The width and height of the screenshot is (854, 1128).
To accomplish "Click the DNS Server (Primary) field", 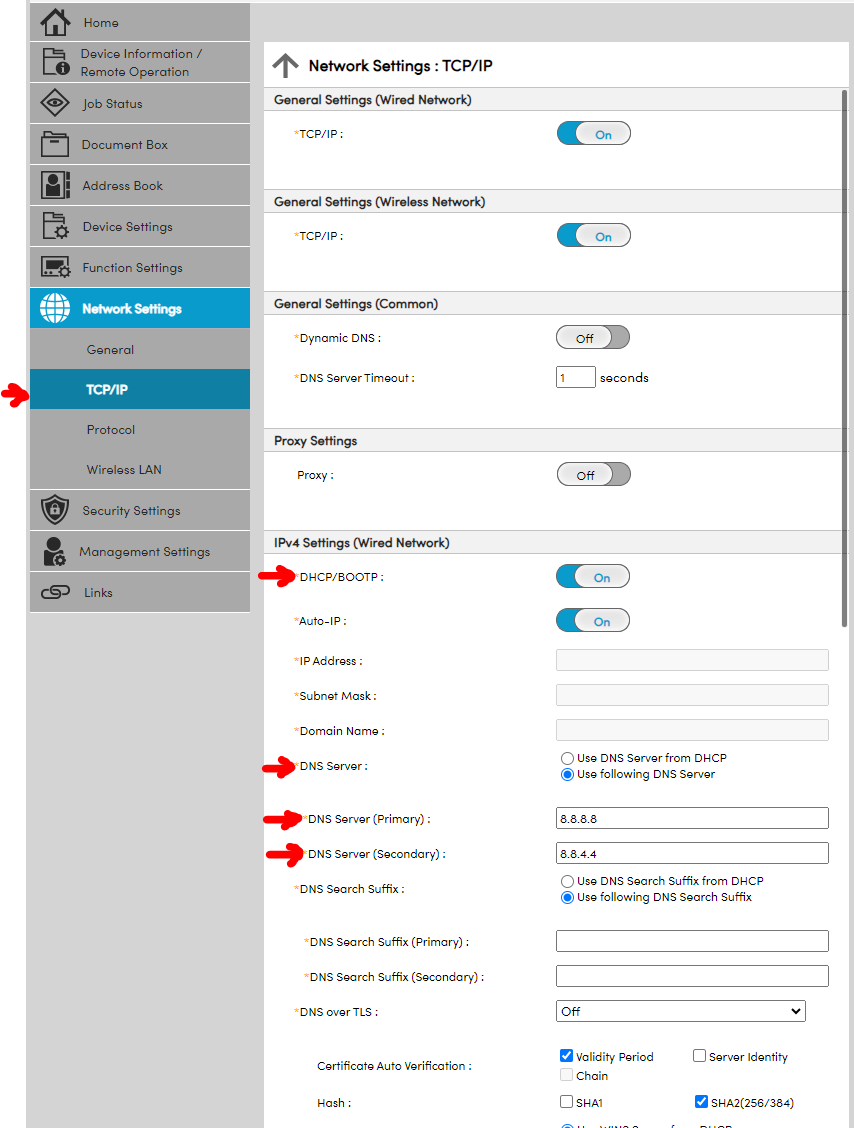I will click(692, 818).
